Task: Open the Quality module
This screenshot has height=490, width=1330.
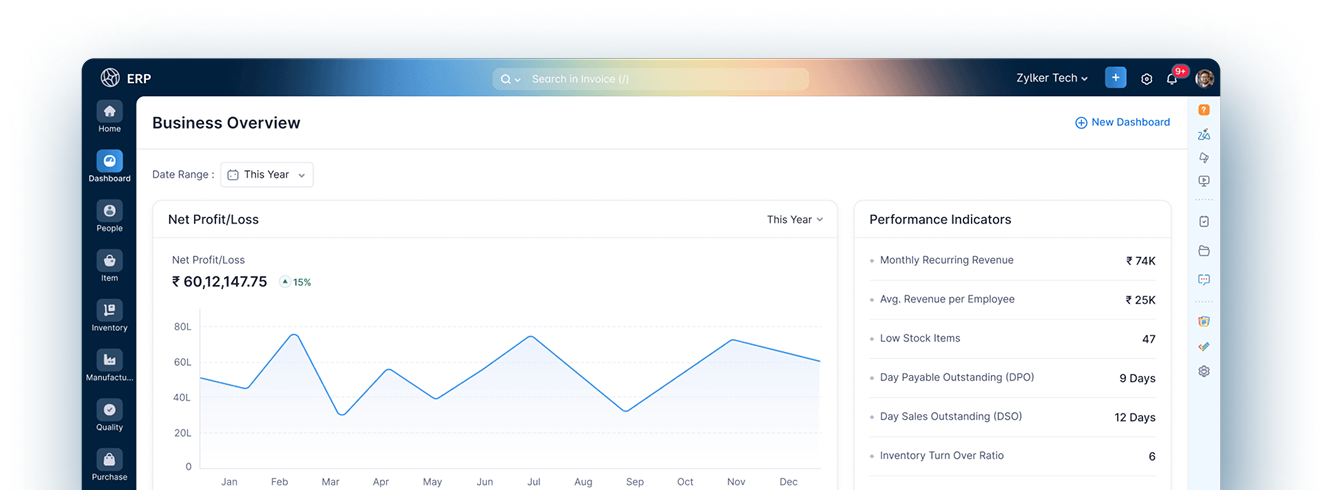Action: click(109, 415)
